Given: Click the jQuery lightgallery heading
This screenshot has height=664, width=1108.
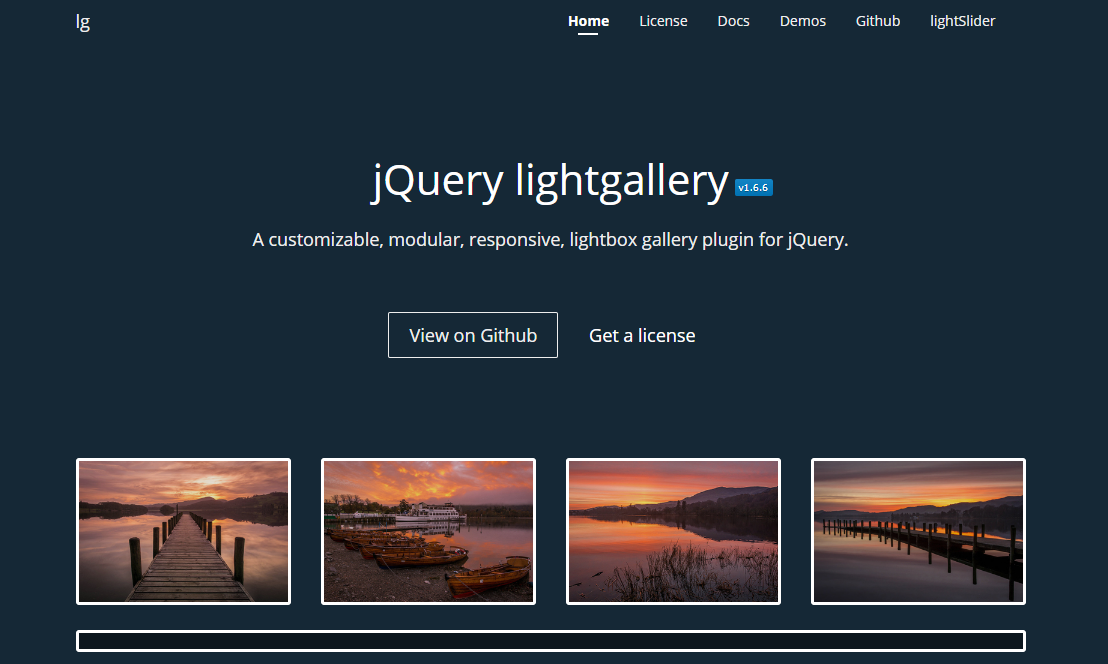Looking at the screenshot, I should click(550, 182).
